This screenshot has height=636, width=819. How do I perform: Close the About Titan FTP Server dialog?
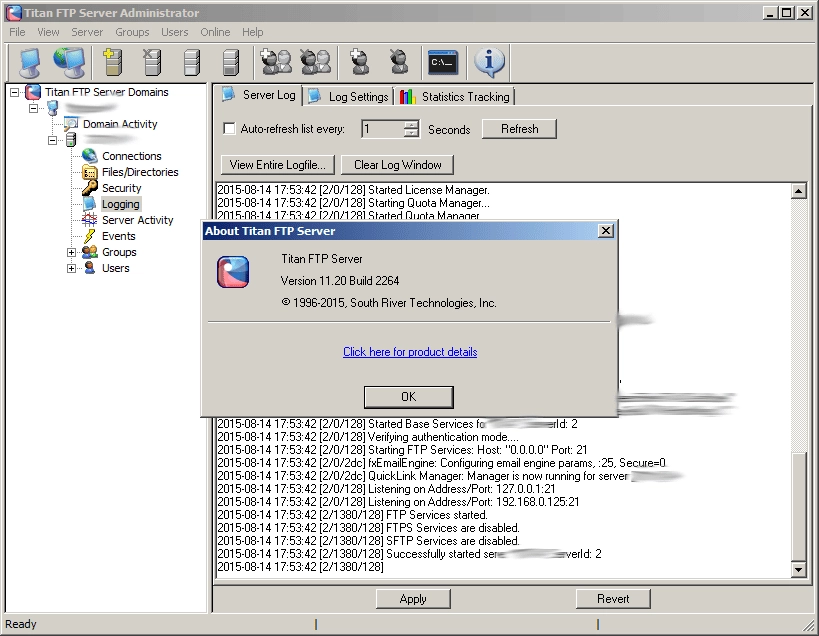[605, 231]
